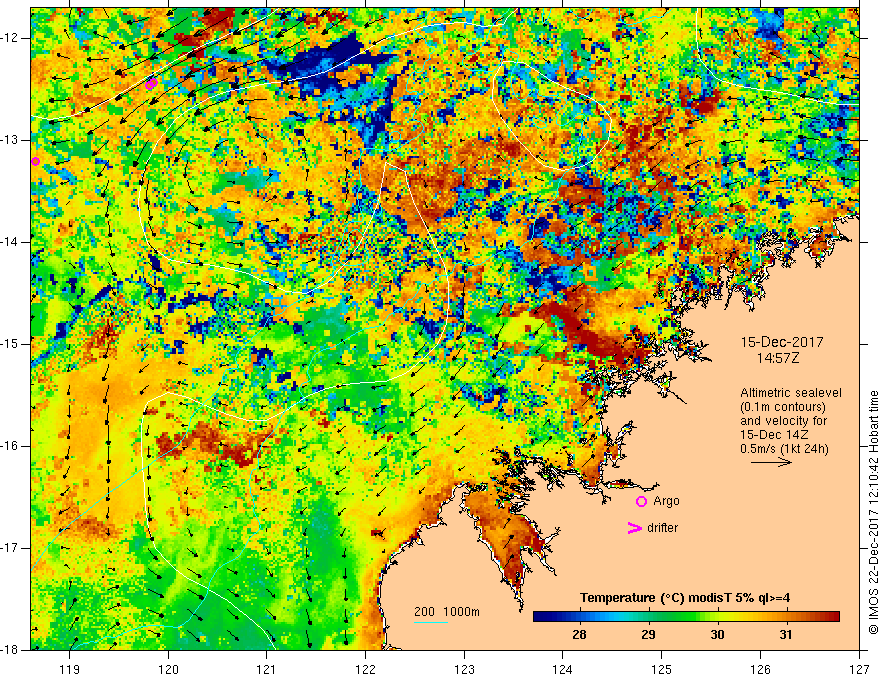880x680 pixels.
Task: Click the '14:57Z' time label
Action: pyautogui.click(x=777, y=358)
